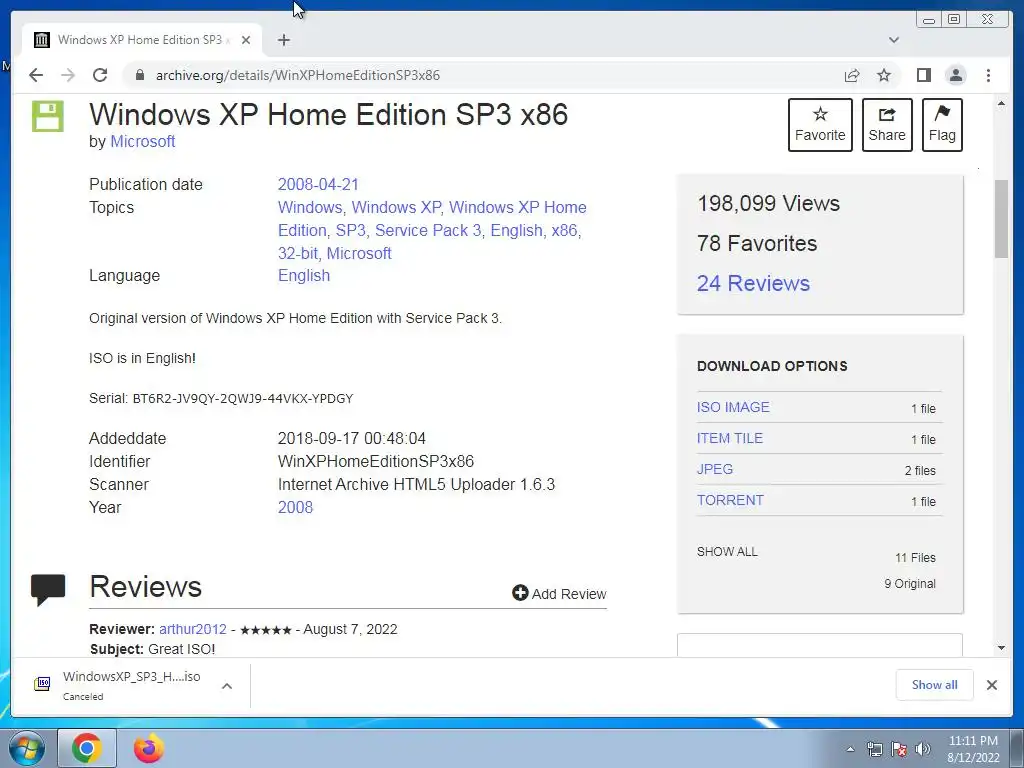Viewport: 1024px width, 768px height.
Task: Download the ISO IMAGE option
Action: tap(733, 407)
